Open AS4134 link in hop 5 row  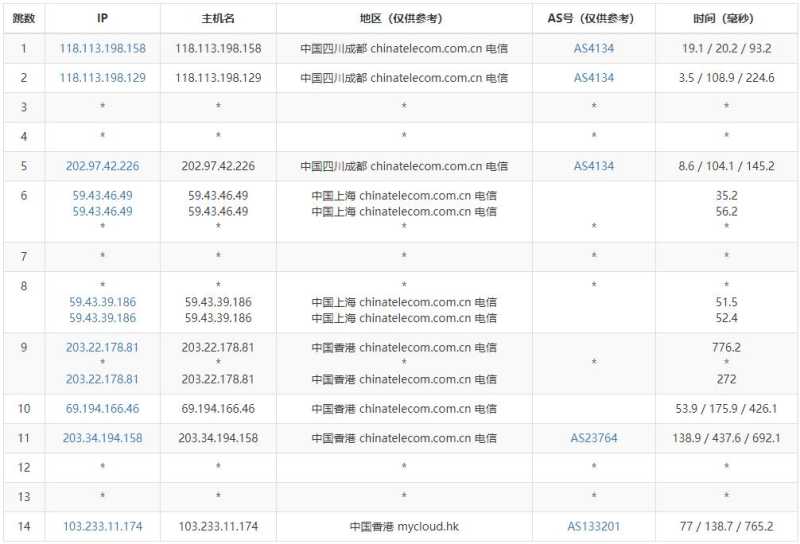pyautogui.click(x=594, y=166)
